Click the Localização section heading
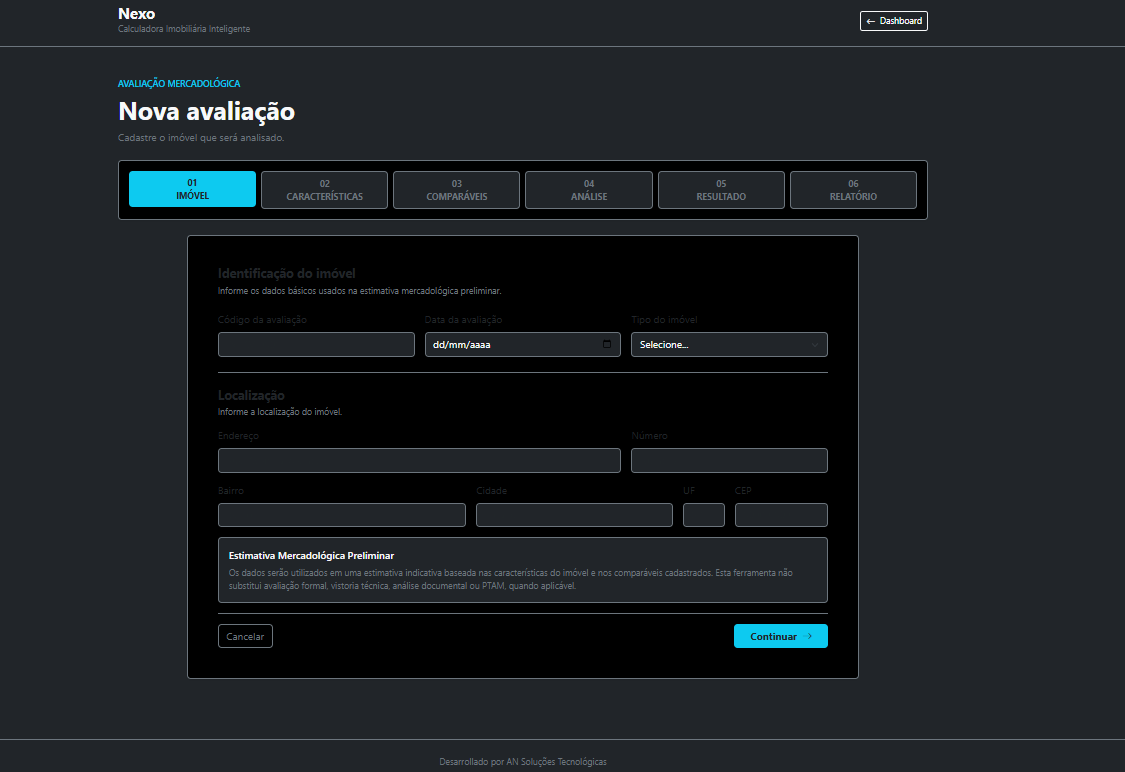Image resolution: width=1125 pixels, height=772 pixels. click(251, 395)
